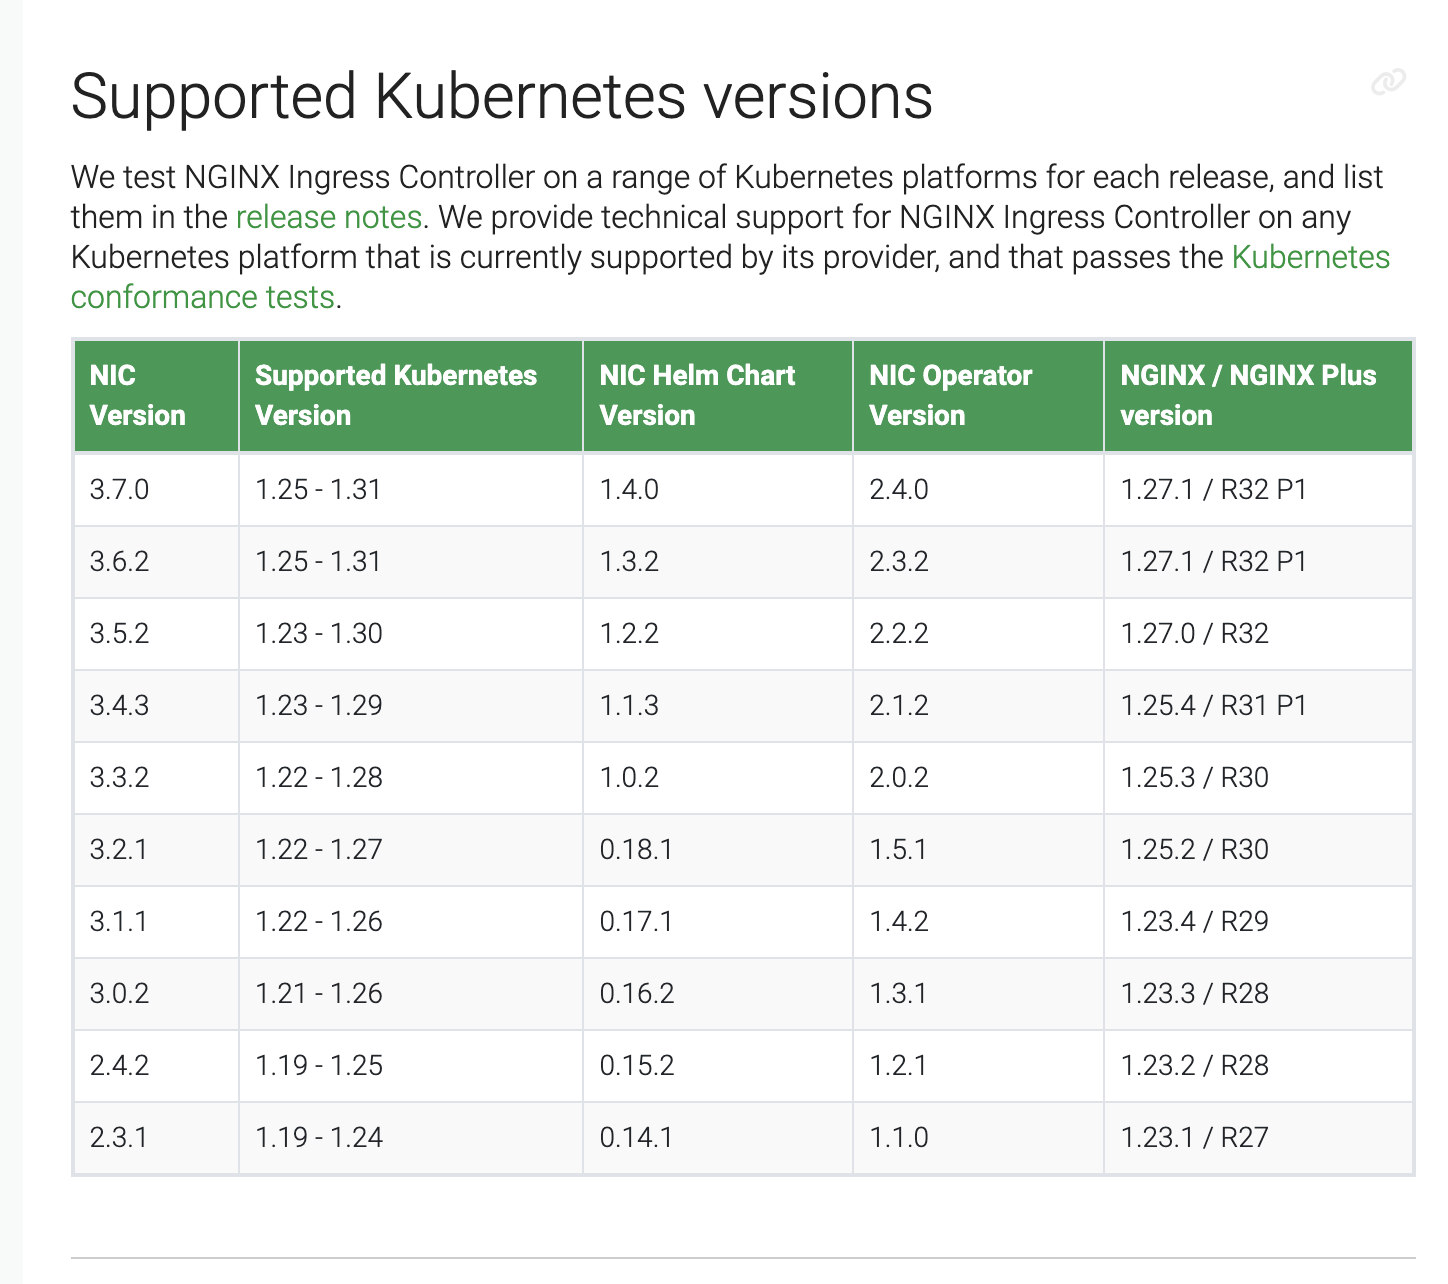Select the 1.23 - 1.30 Kubernetes cell
Screen dimensions: 1448x1284
(x=411, y=634)
